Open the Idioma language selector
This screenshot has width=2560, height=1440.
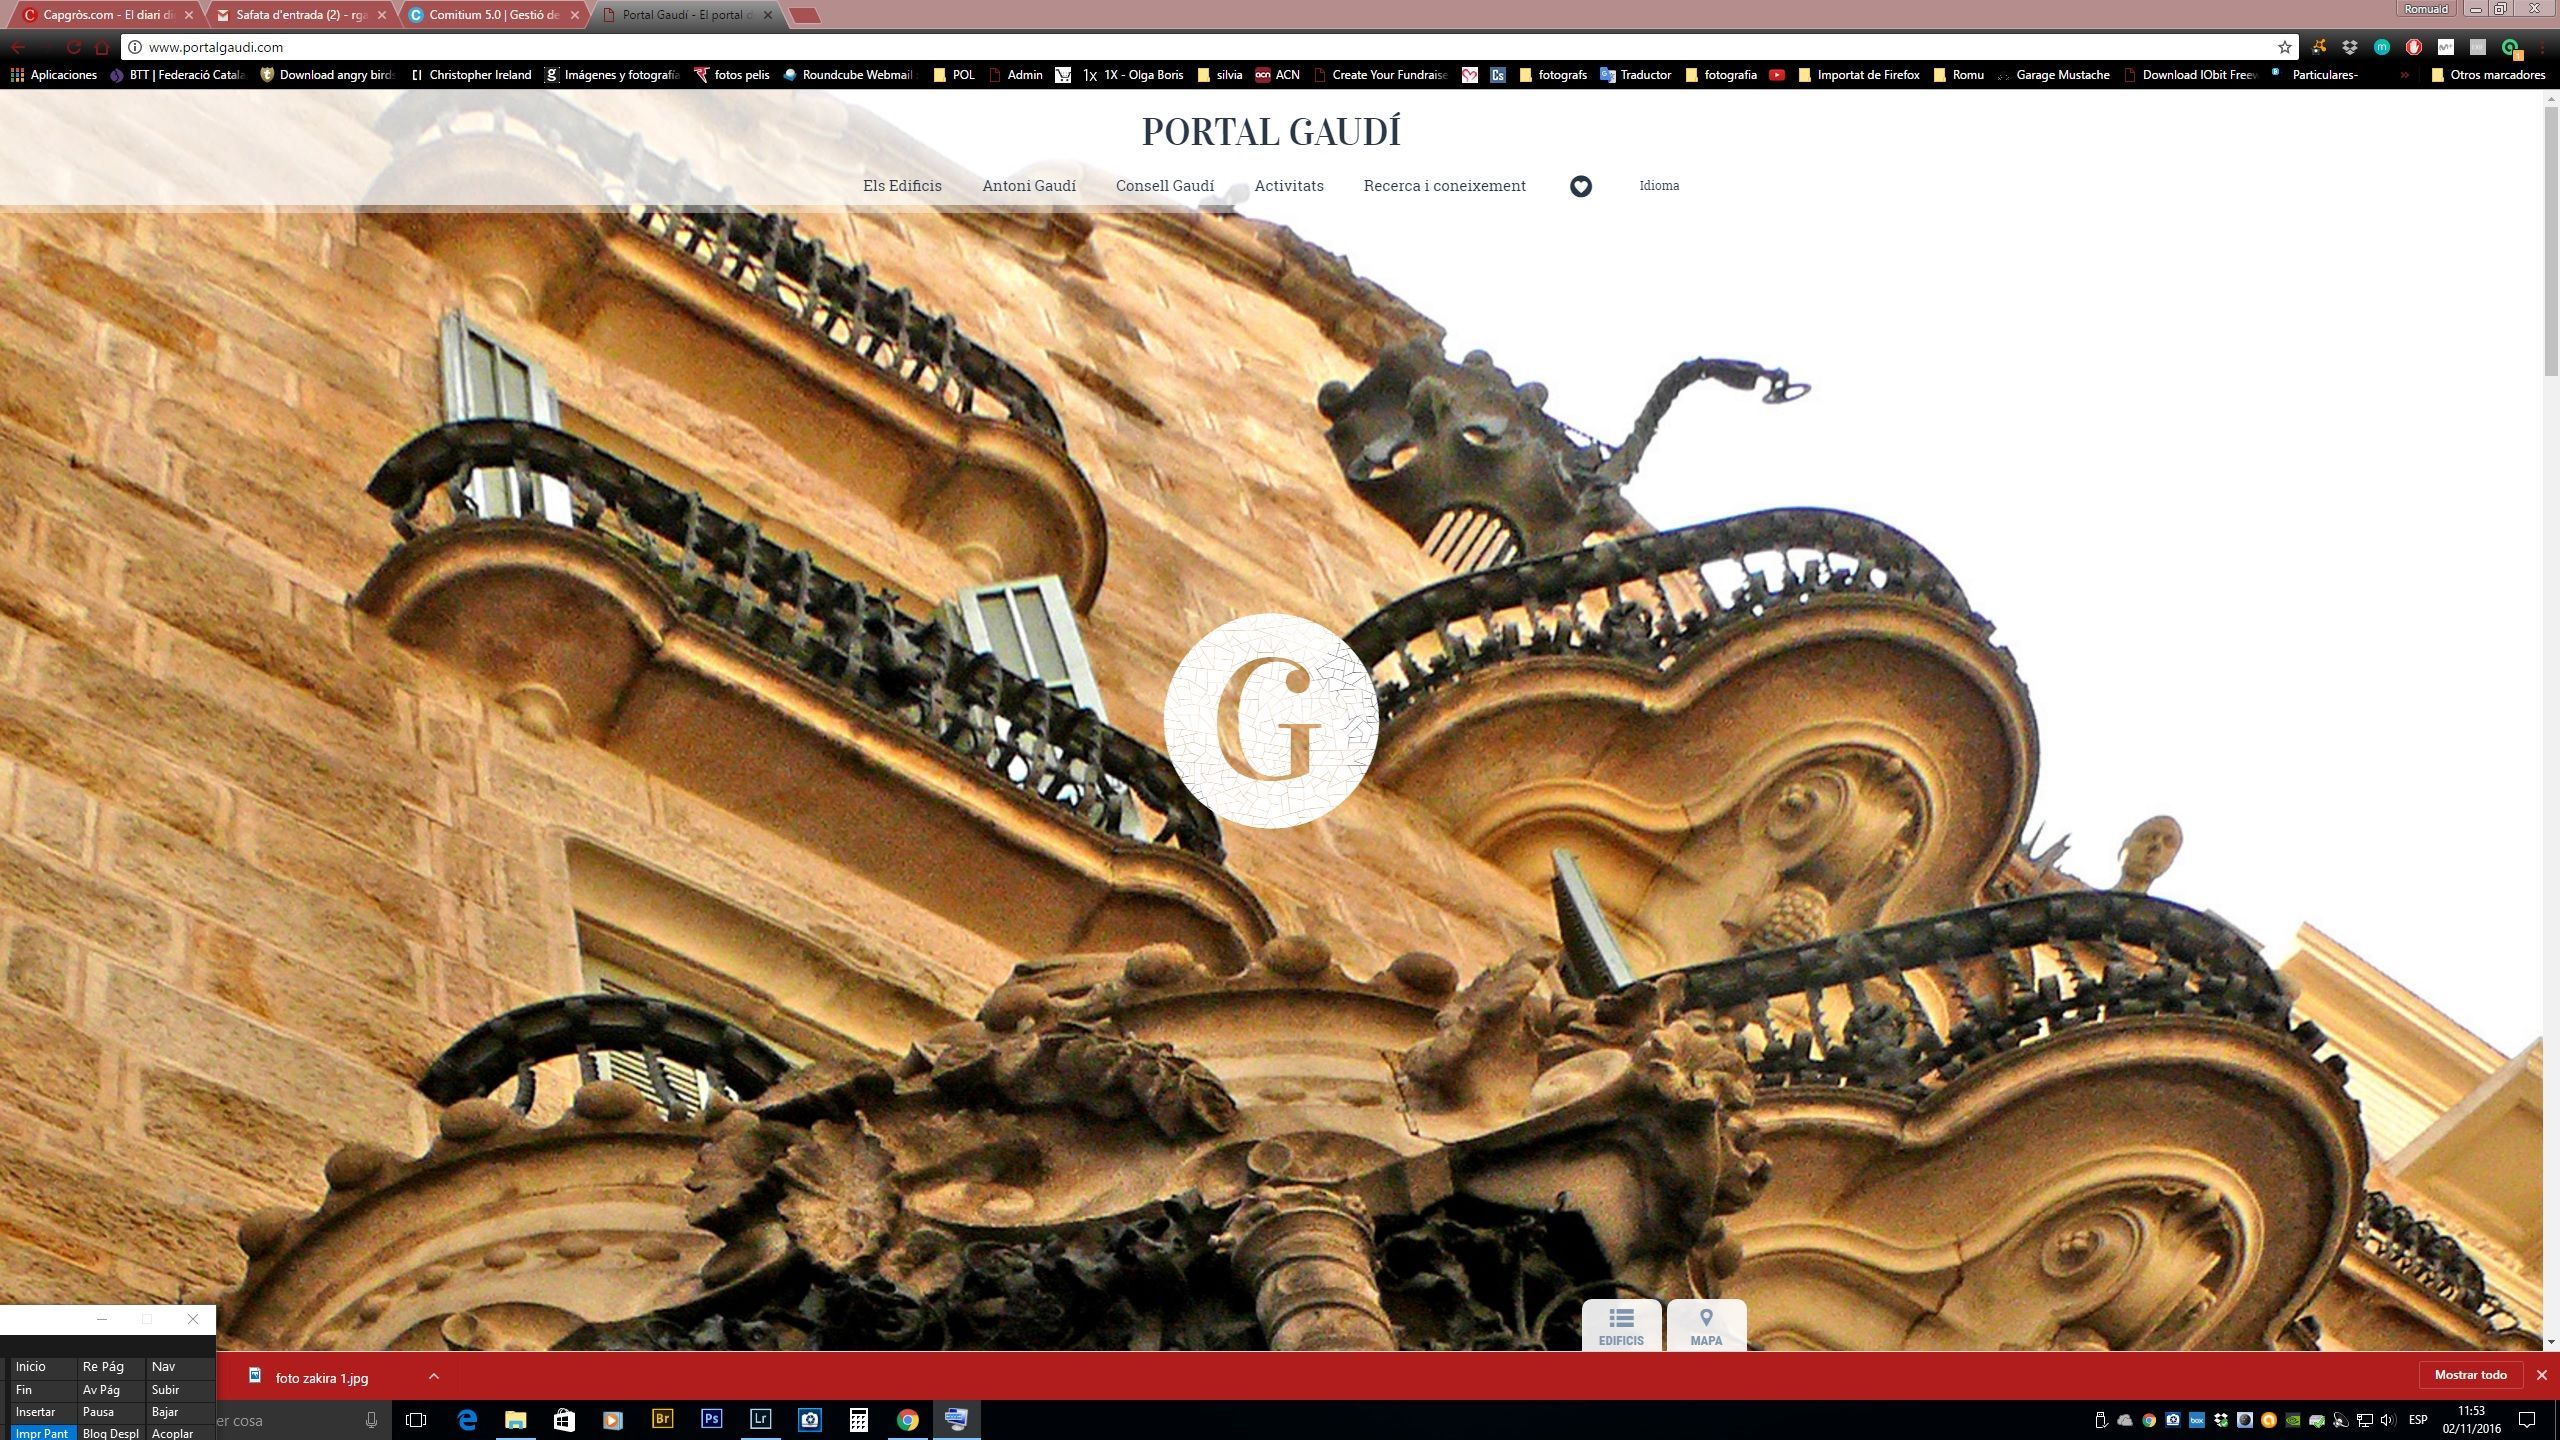pos(1659,186)
